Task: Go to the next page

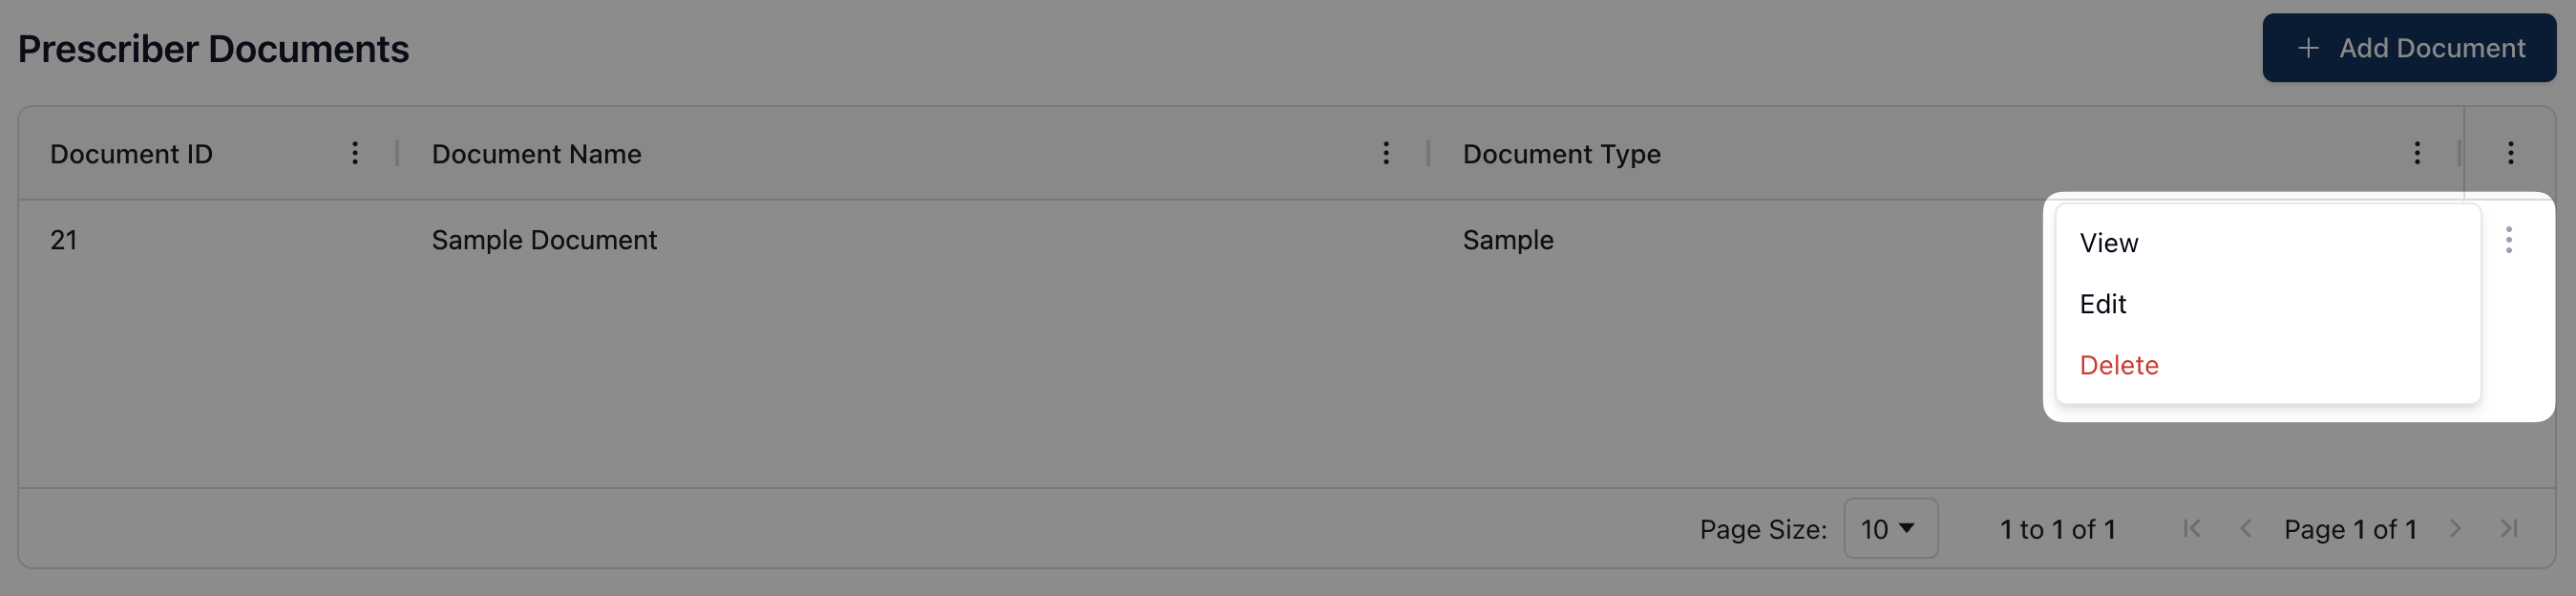Action: pos(2455,529)
